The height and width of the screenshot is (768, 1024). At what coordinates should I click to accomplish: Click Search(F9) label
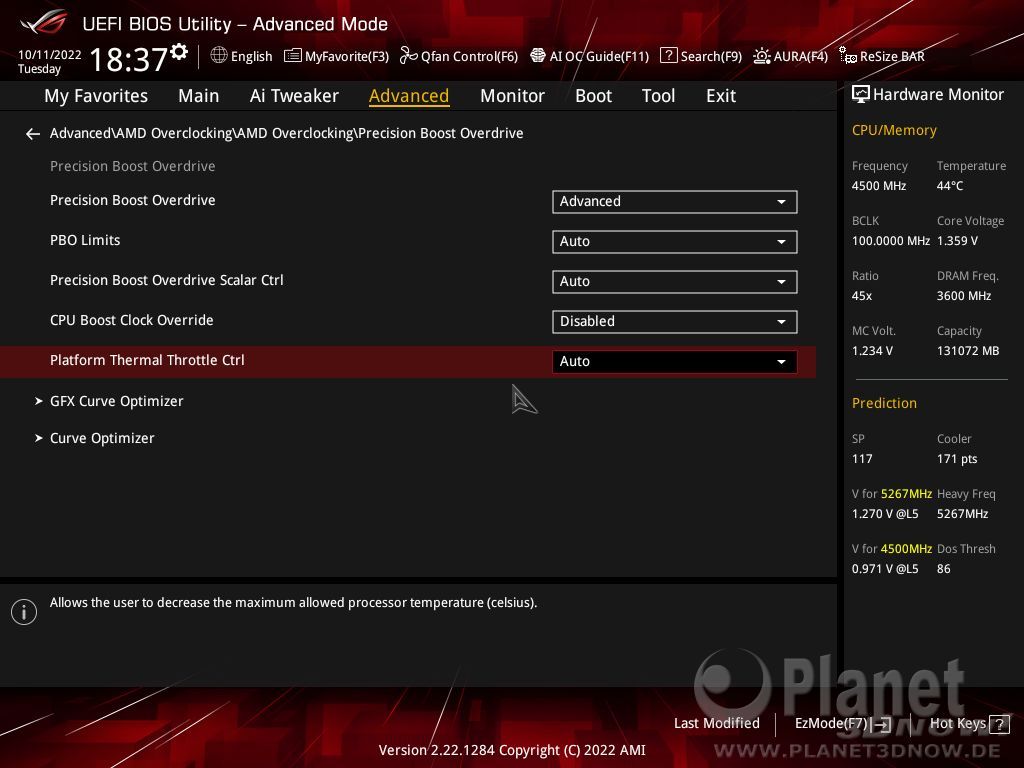click(x=711, y=57)
